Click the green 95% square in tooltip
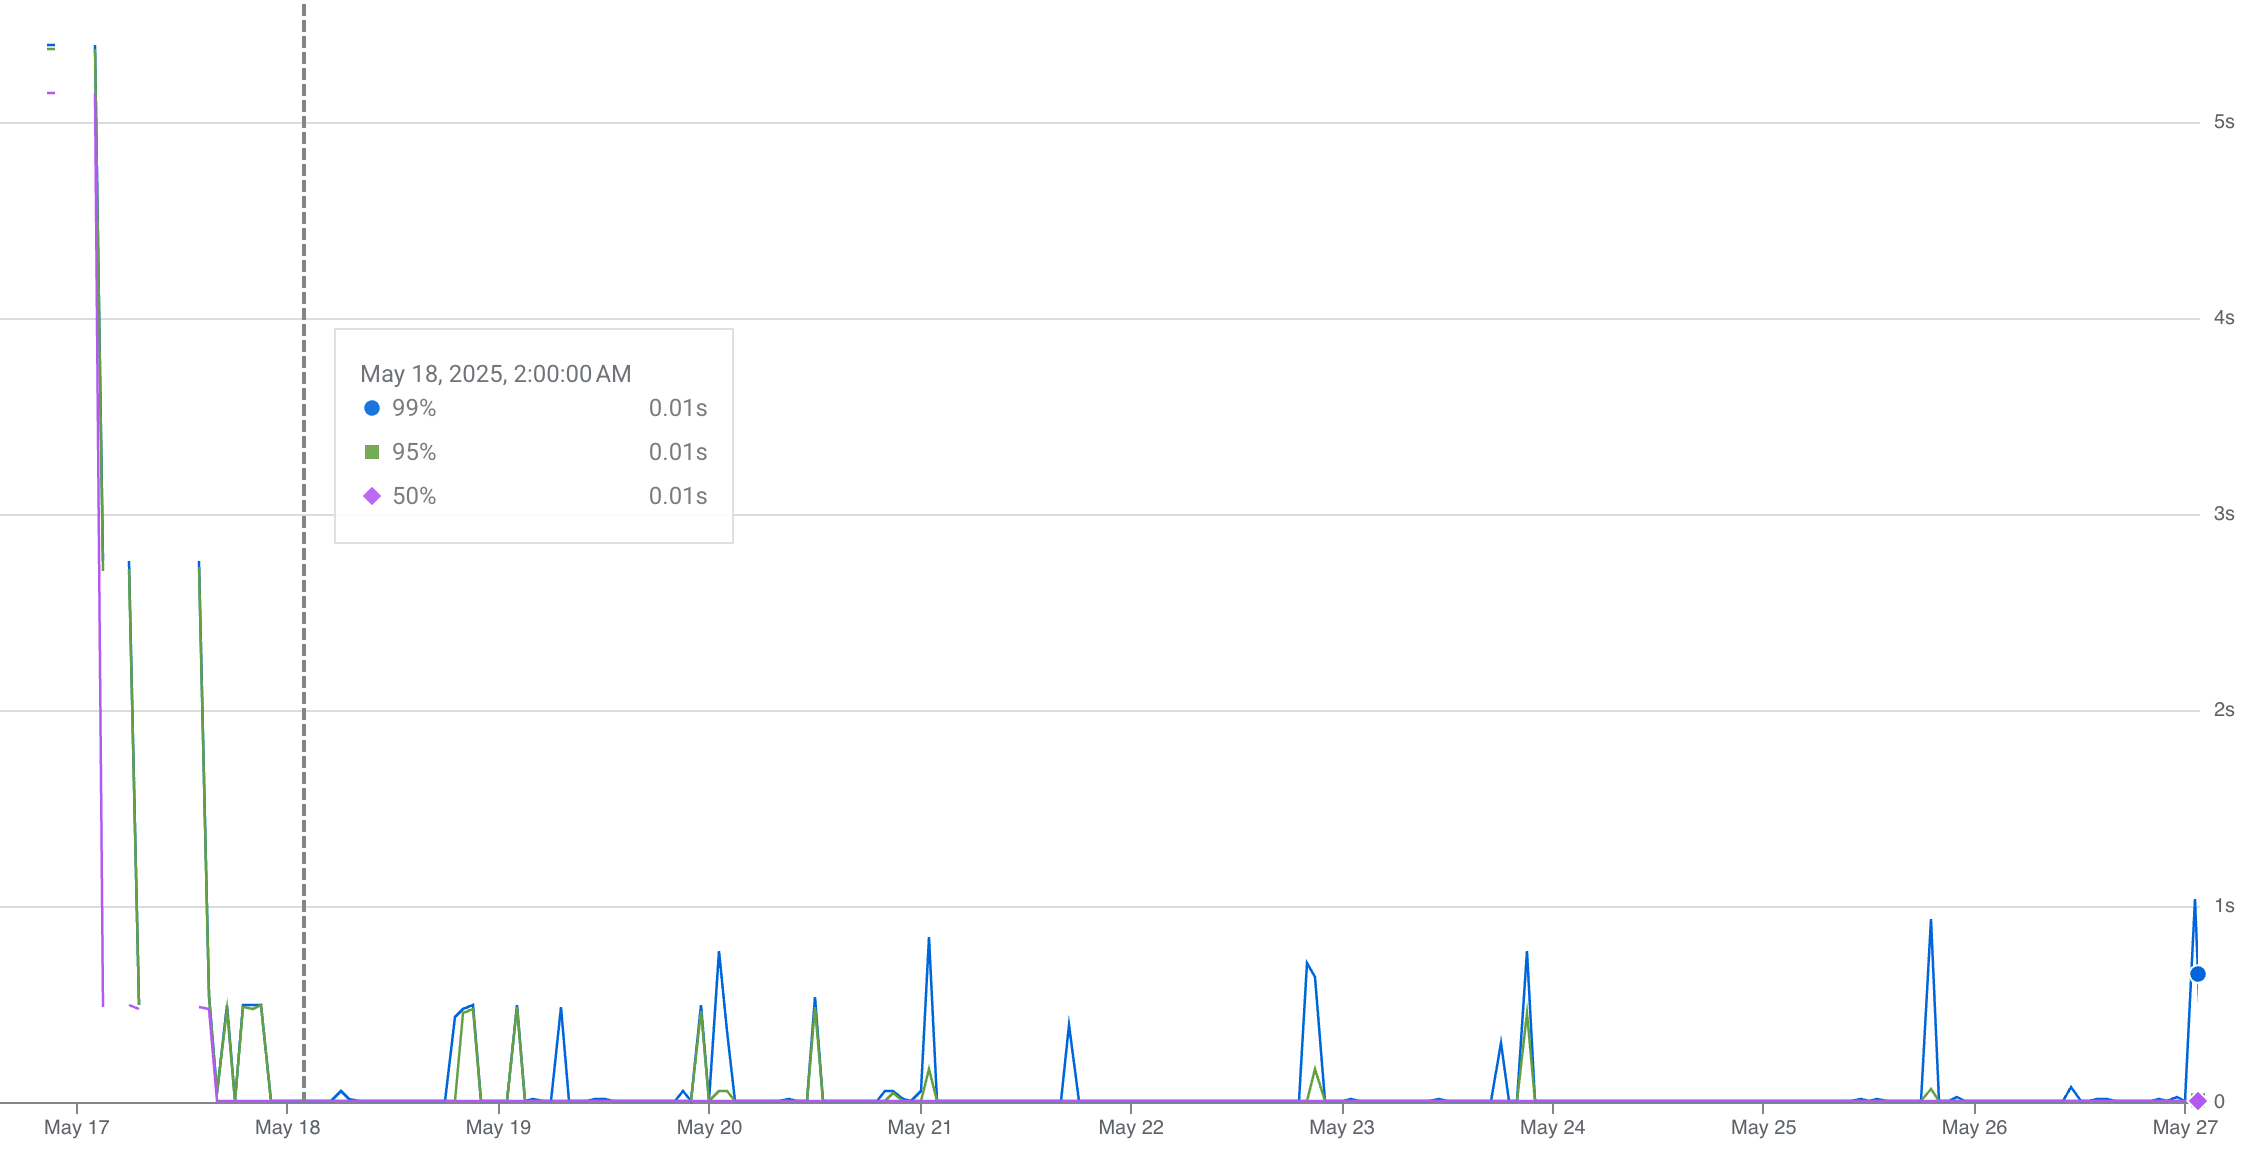The image size is (2254, 1166). (372, 452)
